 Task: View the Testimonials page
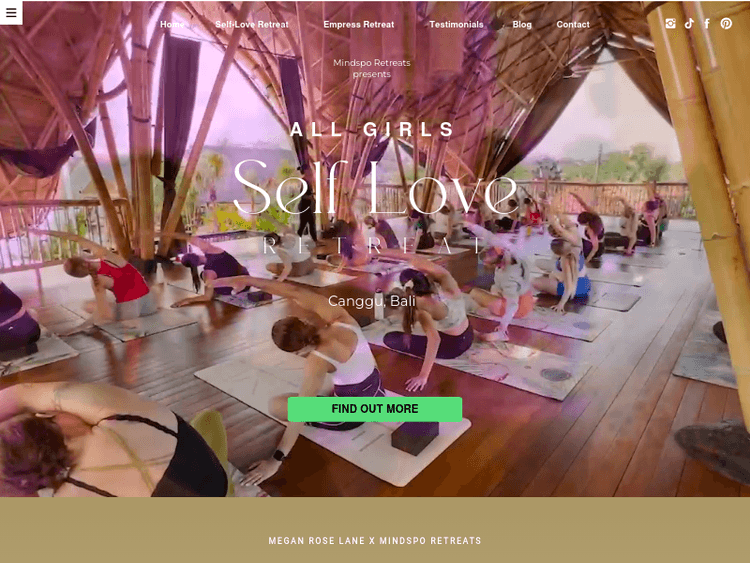456,24
